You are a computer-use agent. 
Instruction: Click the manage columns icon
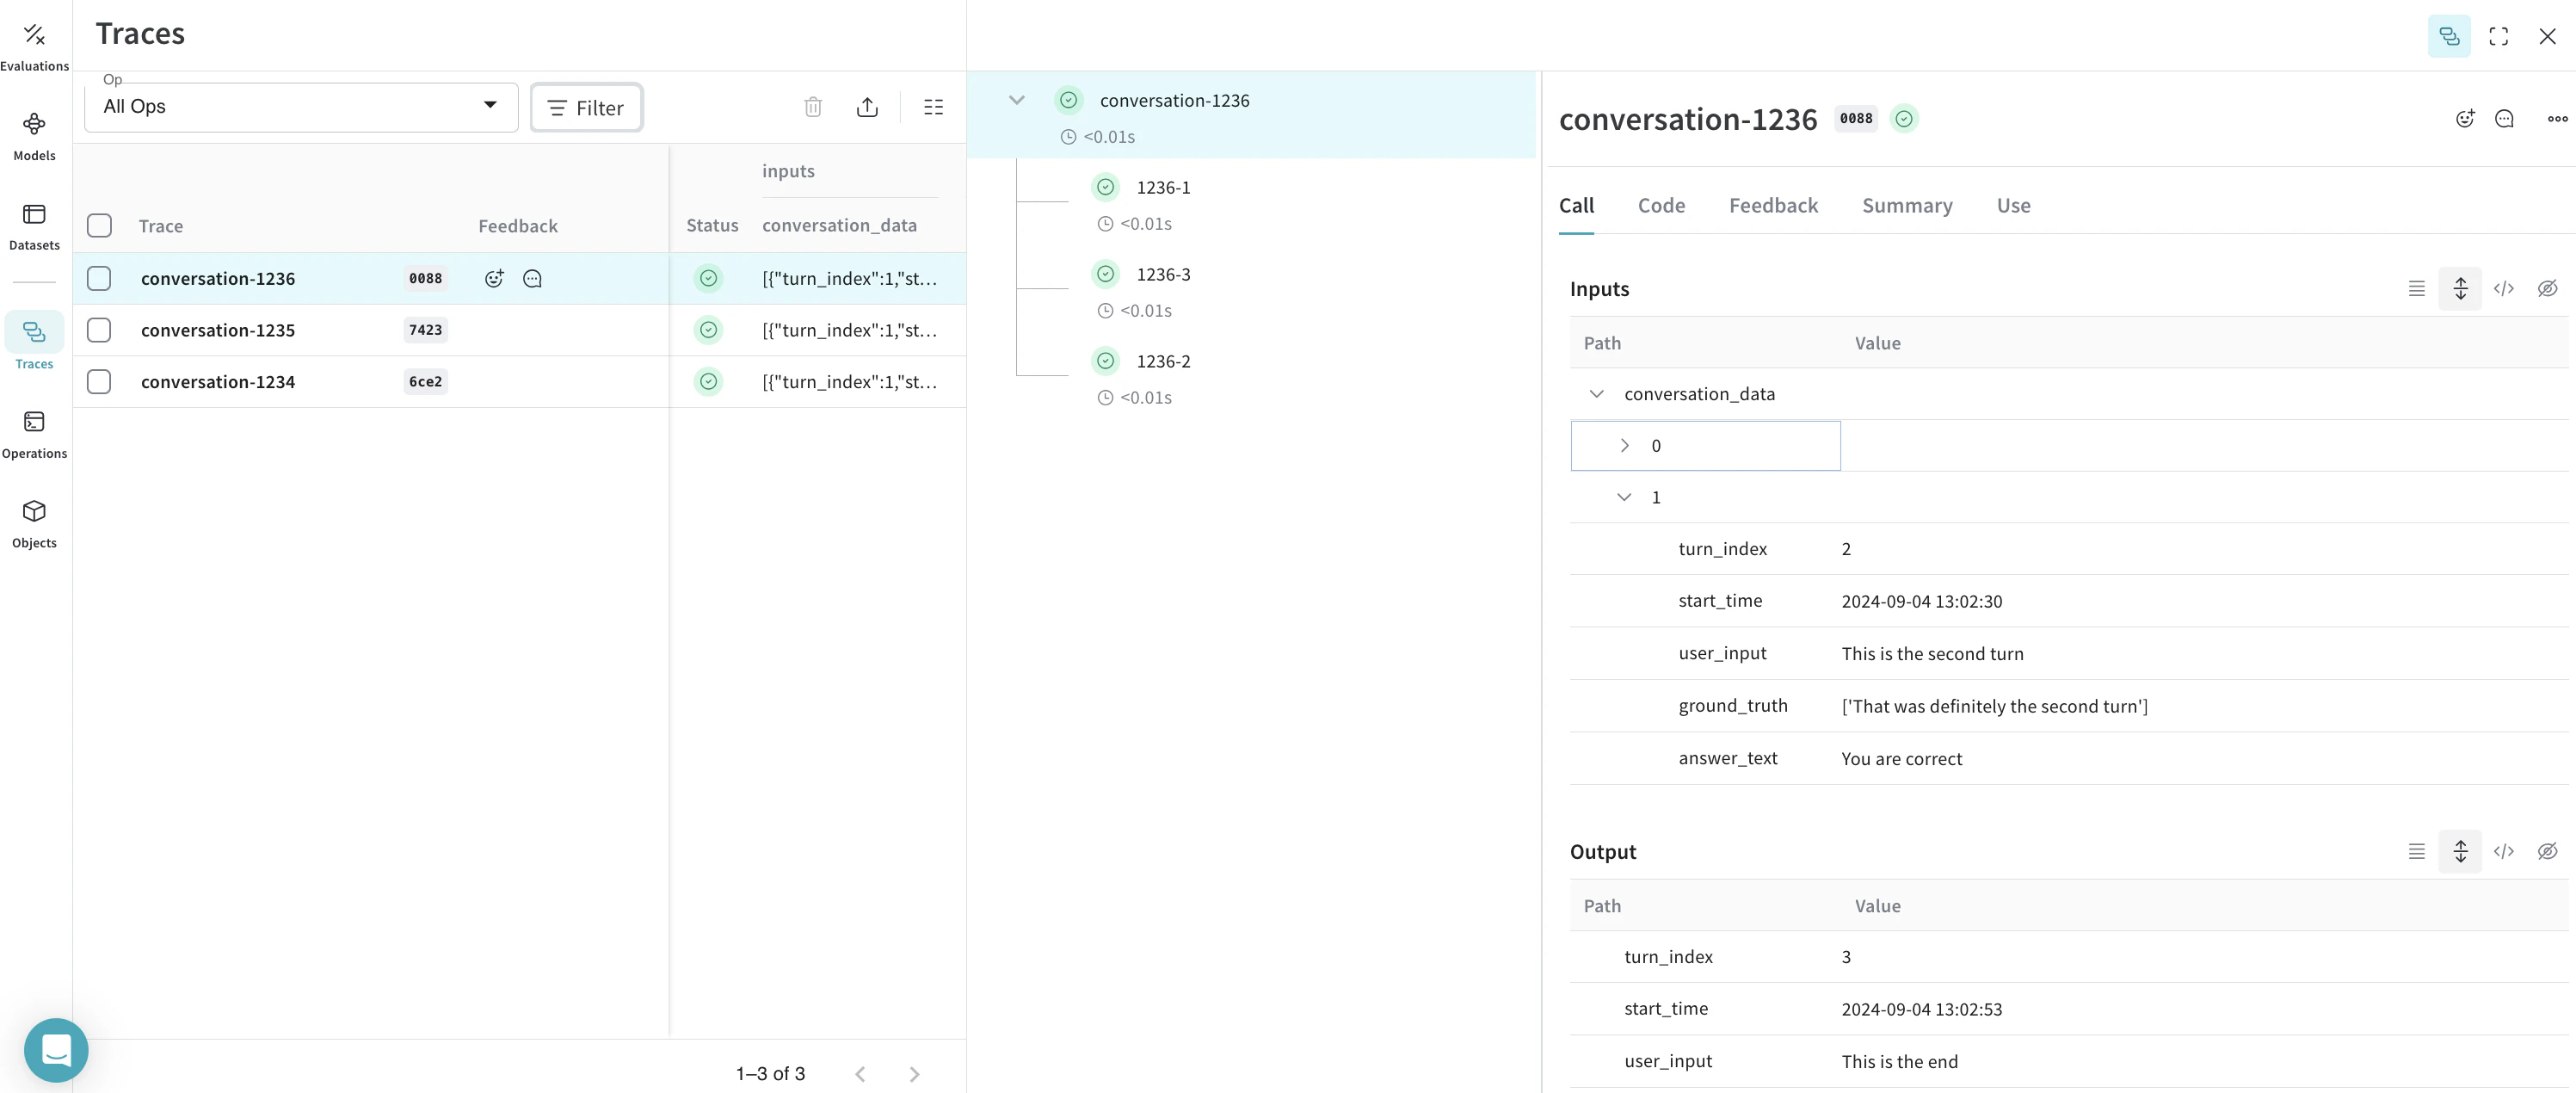[933, 107]
